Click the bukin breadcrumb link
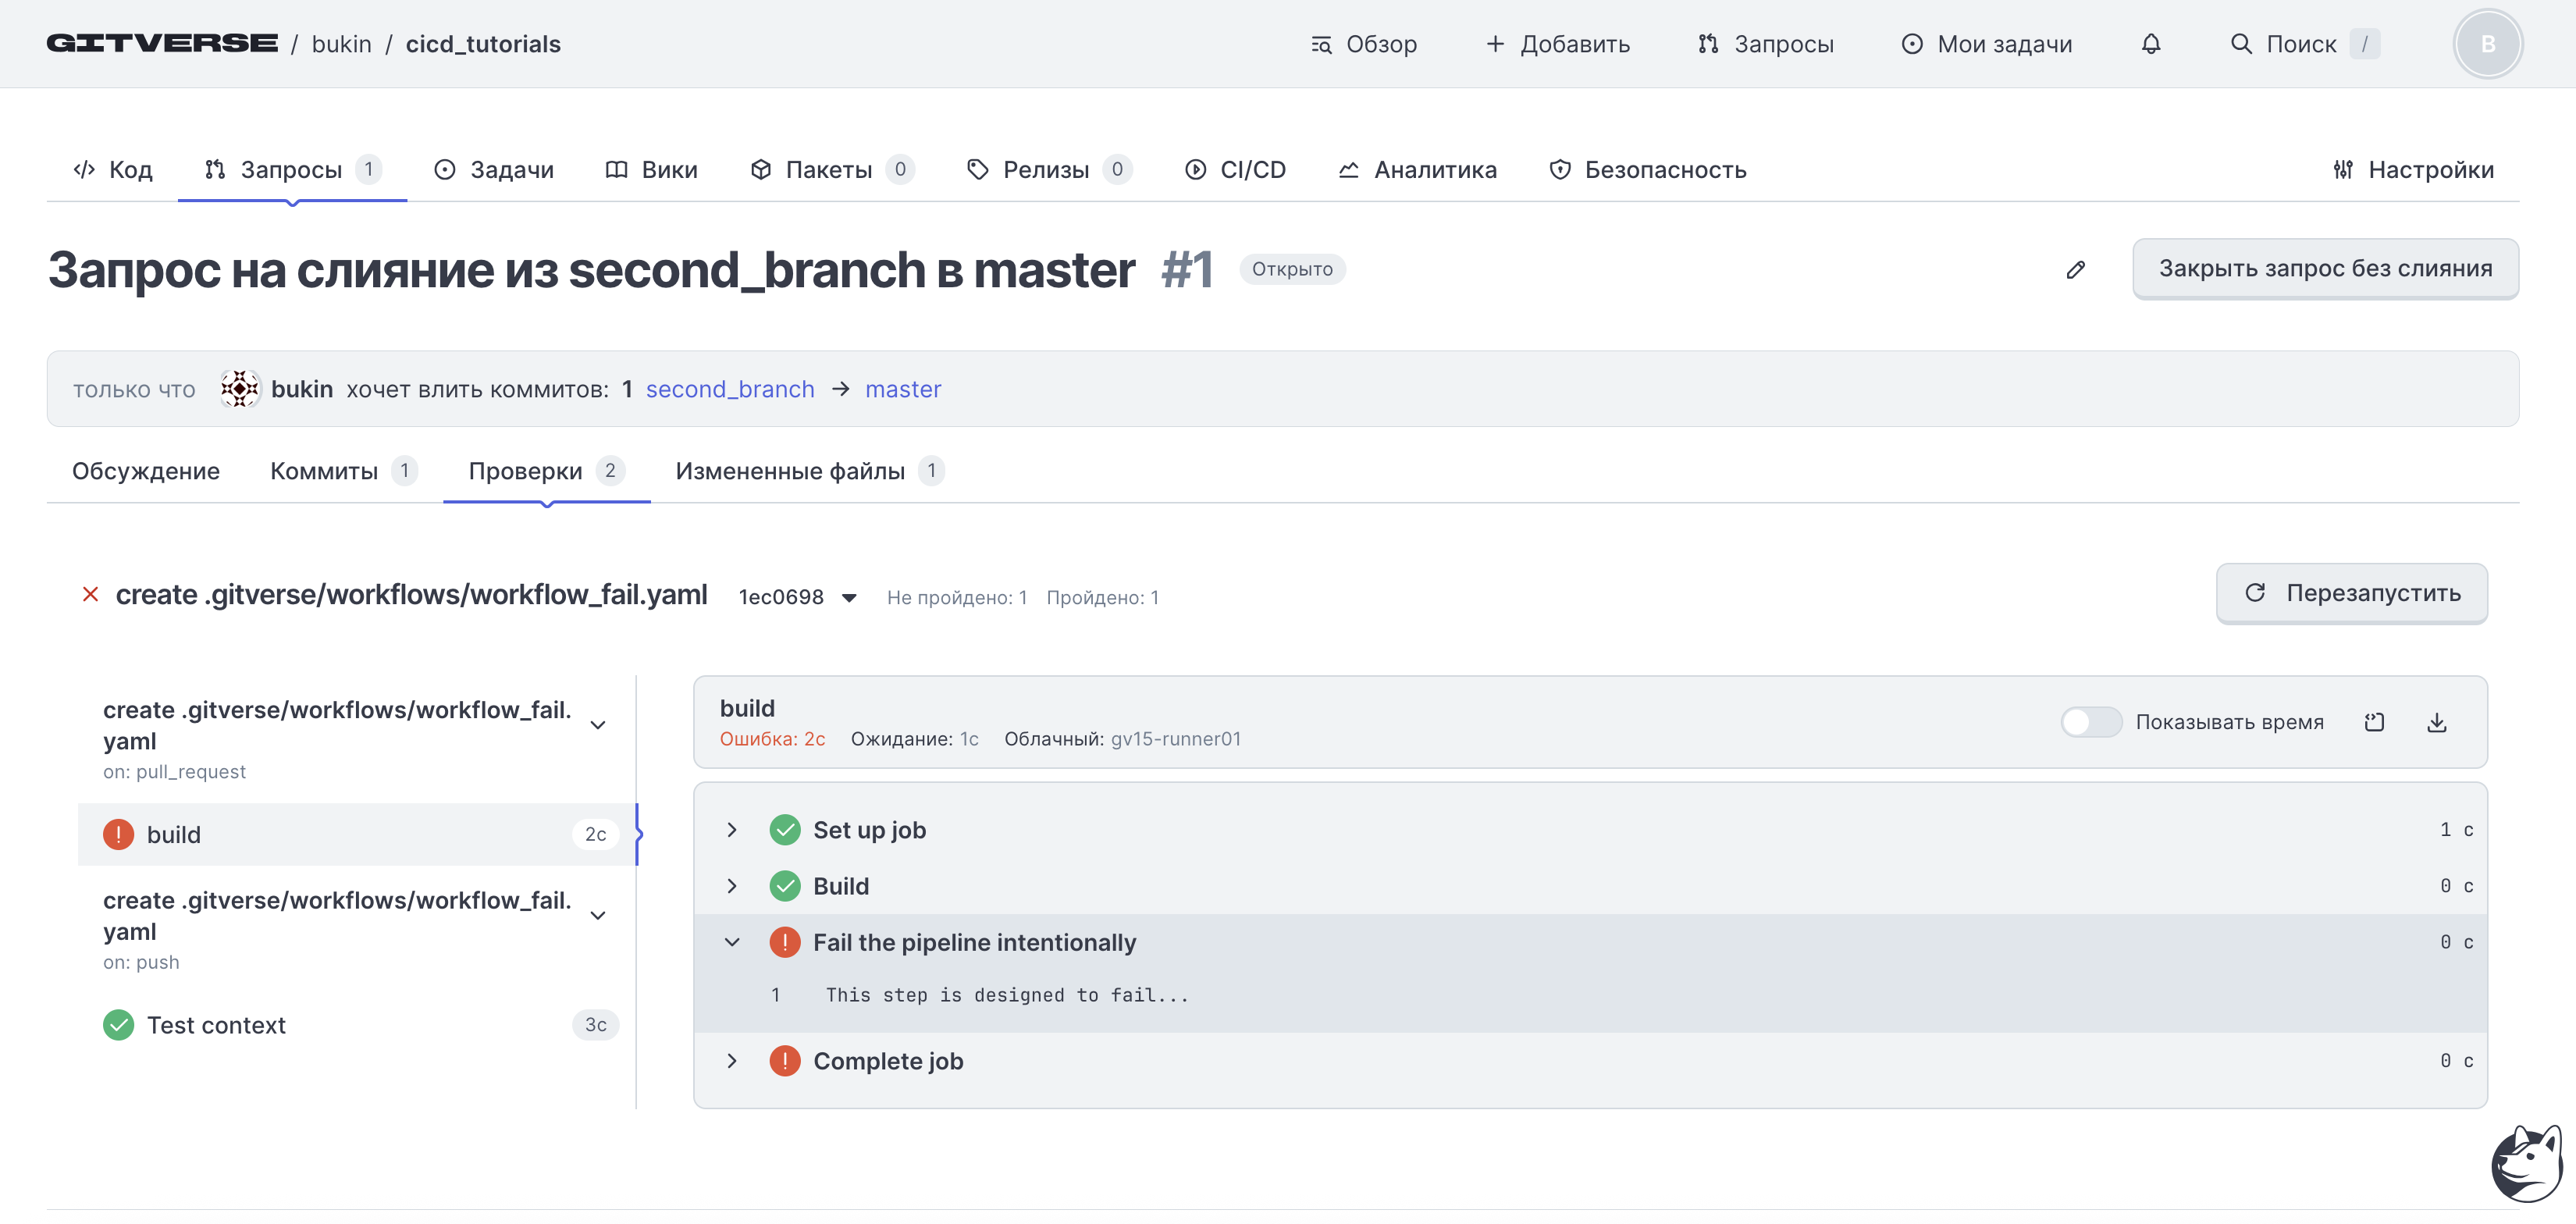This screenshot has width=2576, height=1224. coord(341,44)
